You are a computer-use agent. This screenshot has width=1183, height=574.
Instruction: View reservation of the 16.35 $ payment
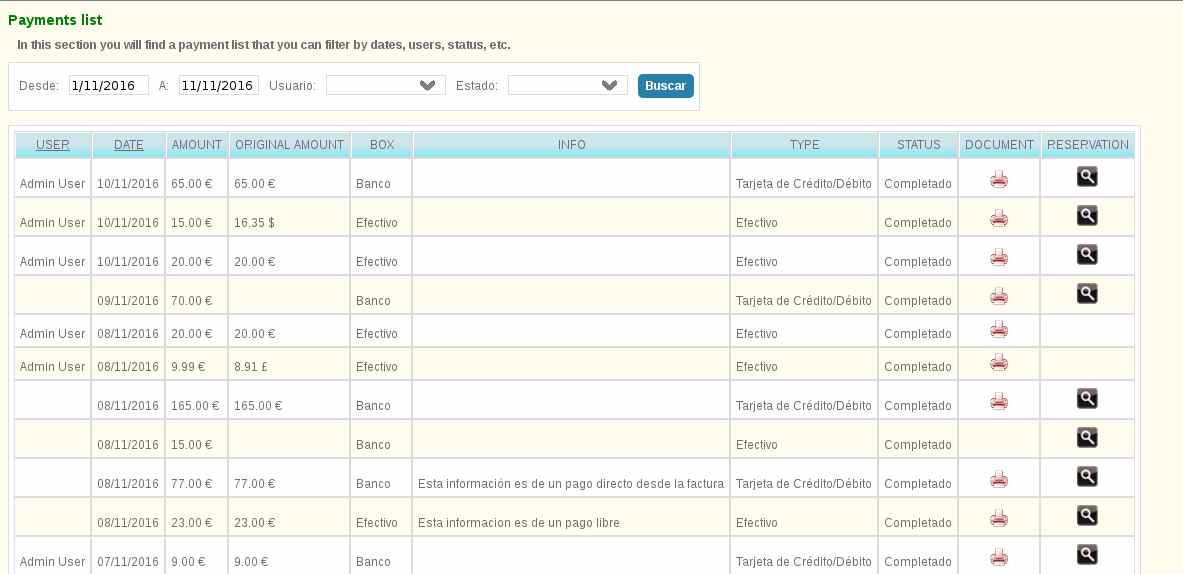(1087, 216)
